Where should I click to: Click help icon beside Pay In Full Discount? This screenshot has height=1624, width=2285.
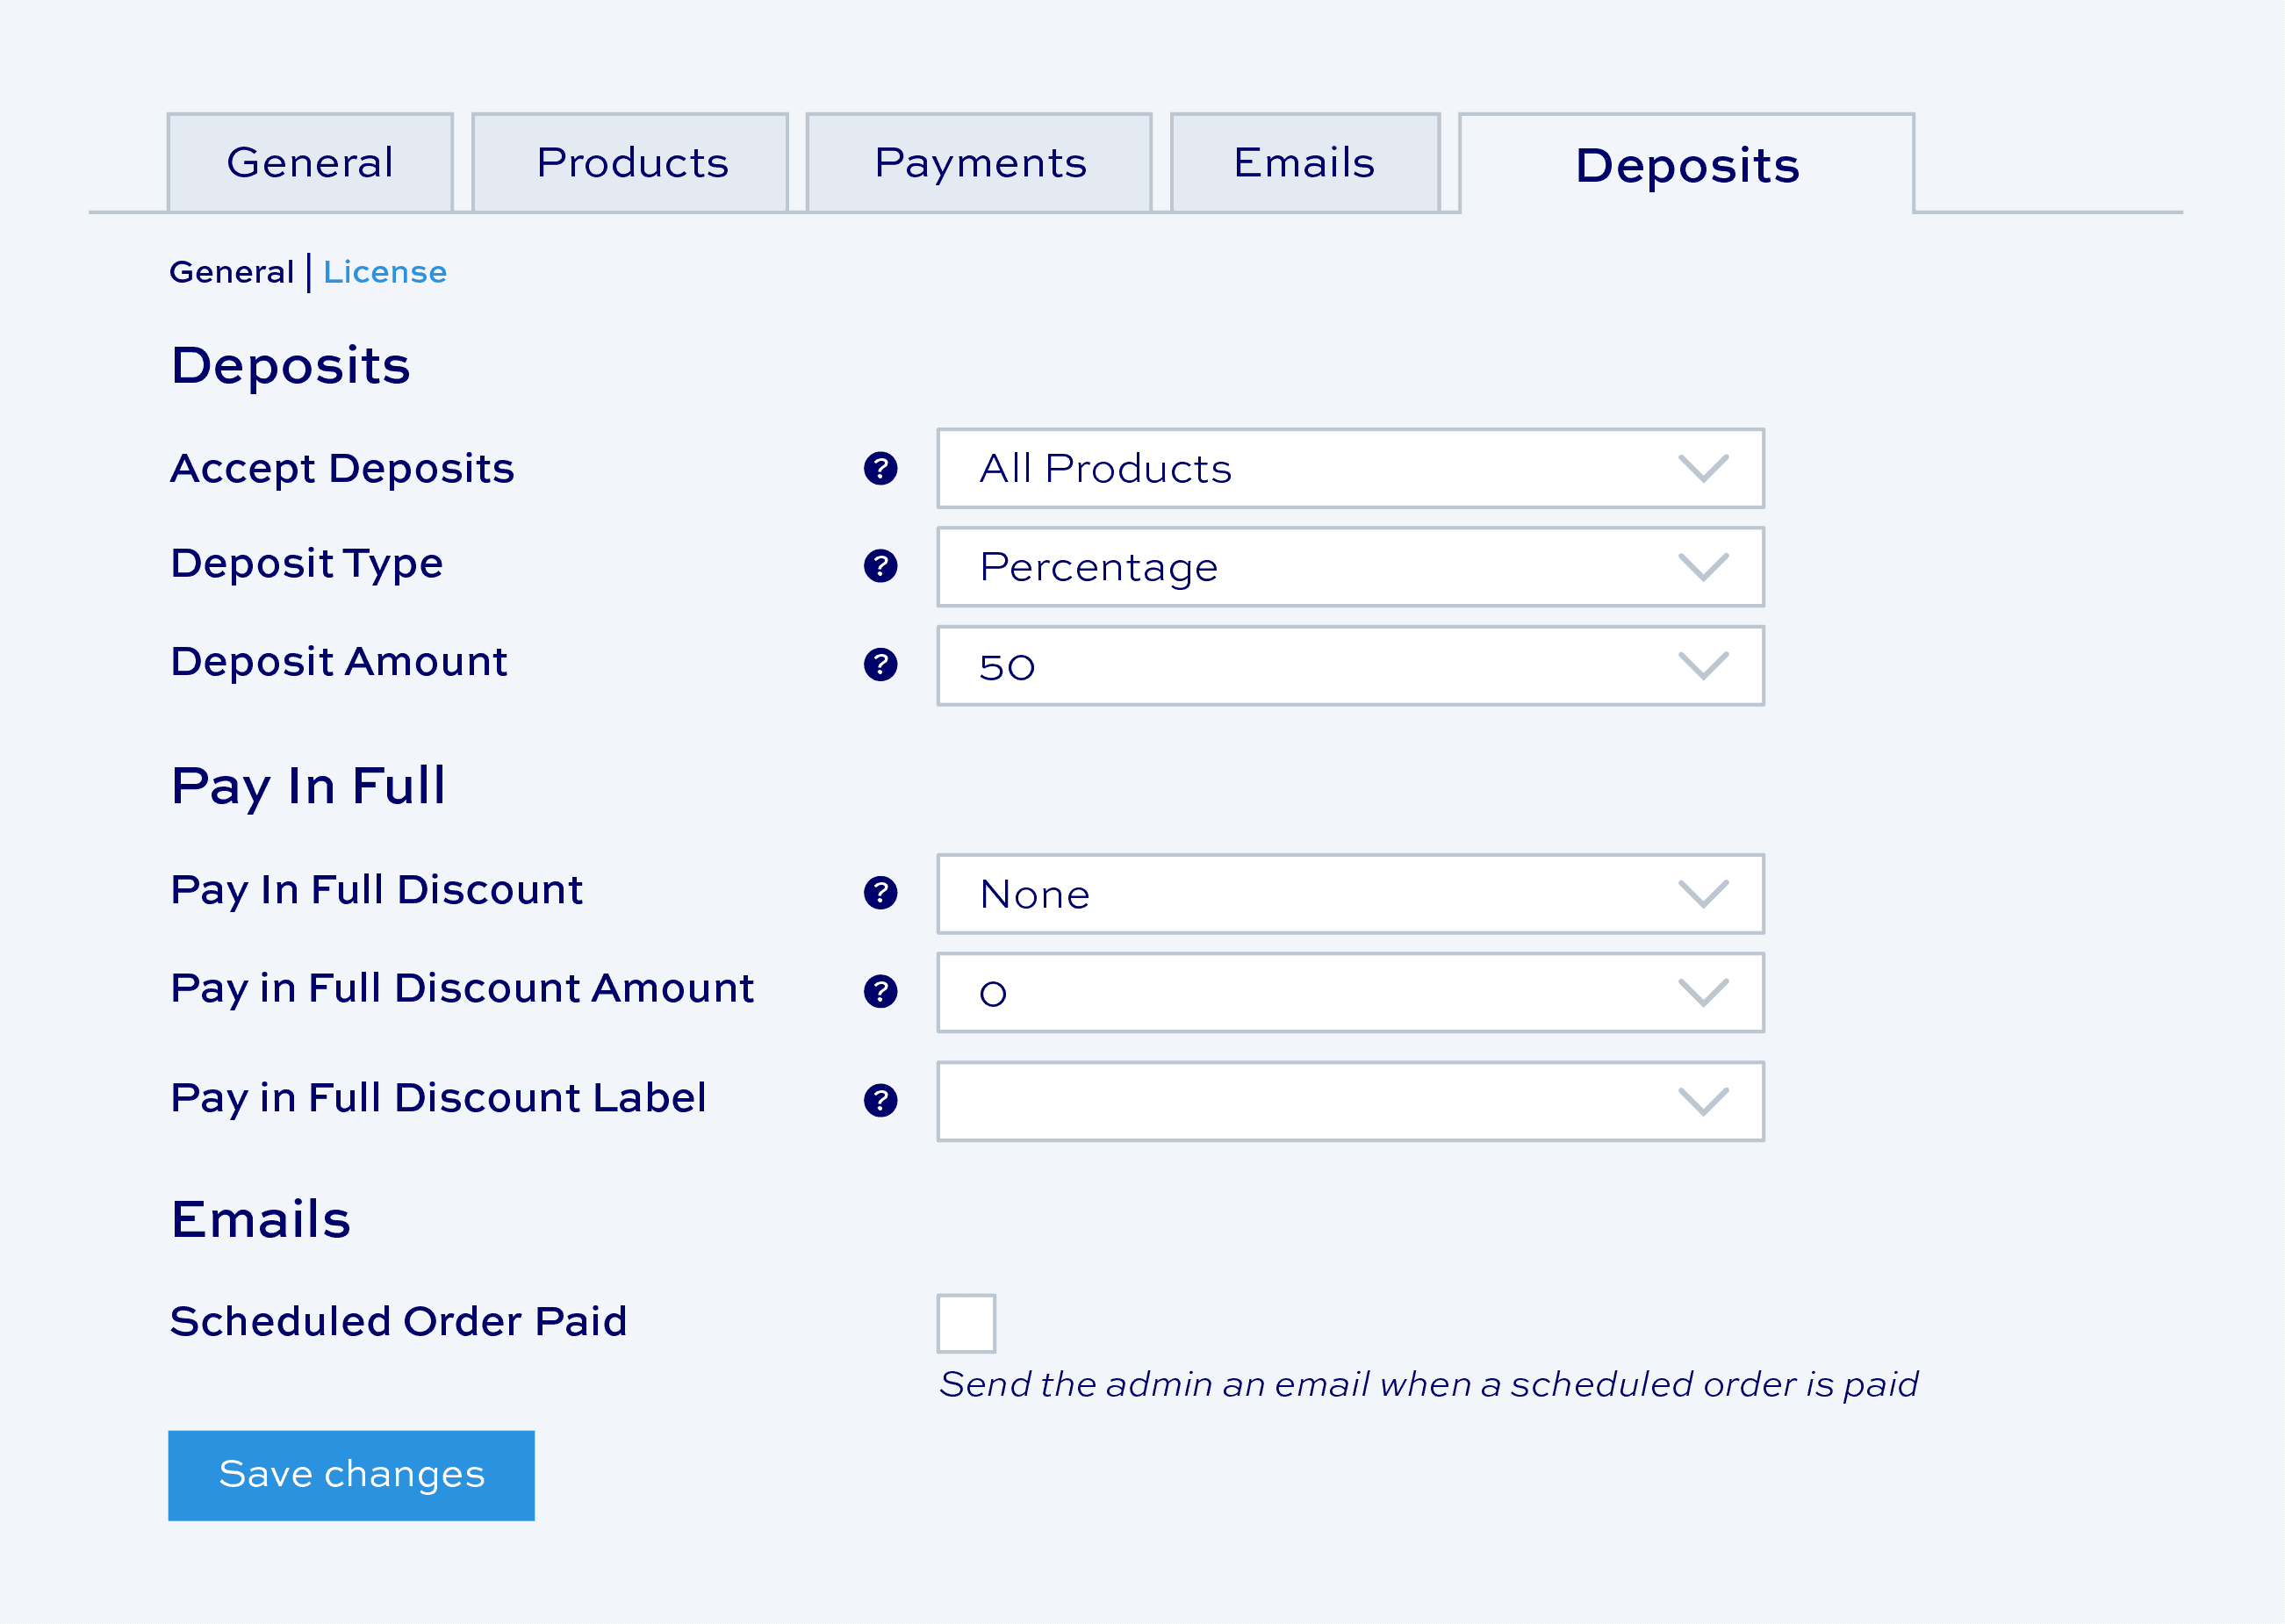pyautogui.click(x=880, y=892)
